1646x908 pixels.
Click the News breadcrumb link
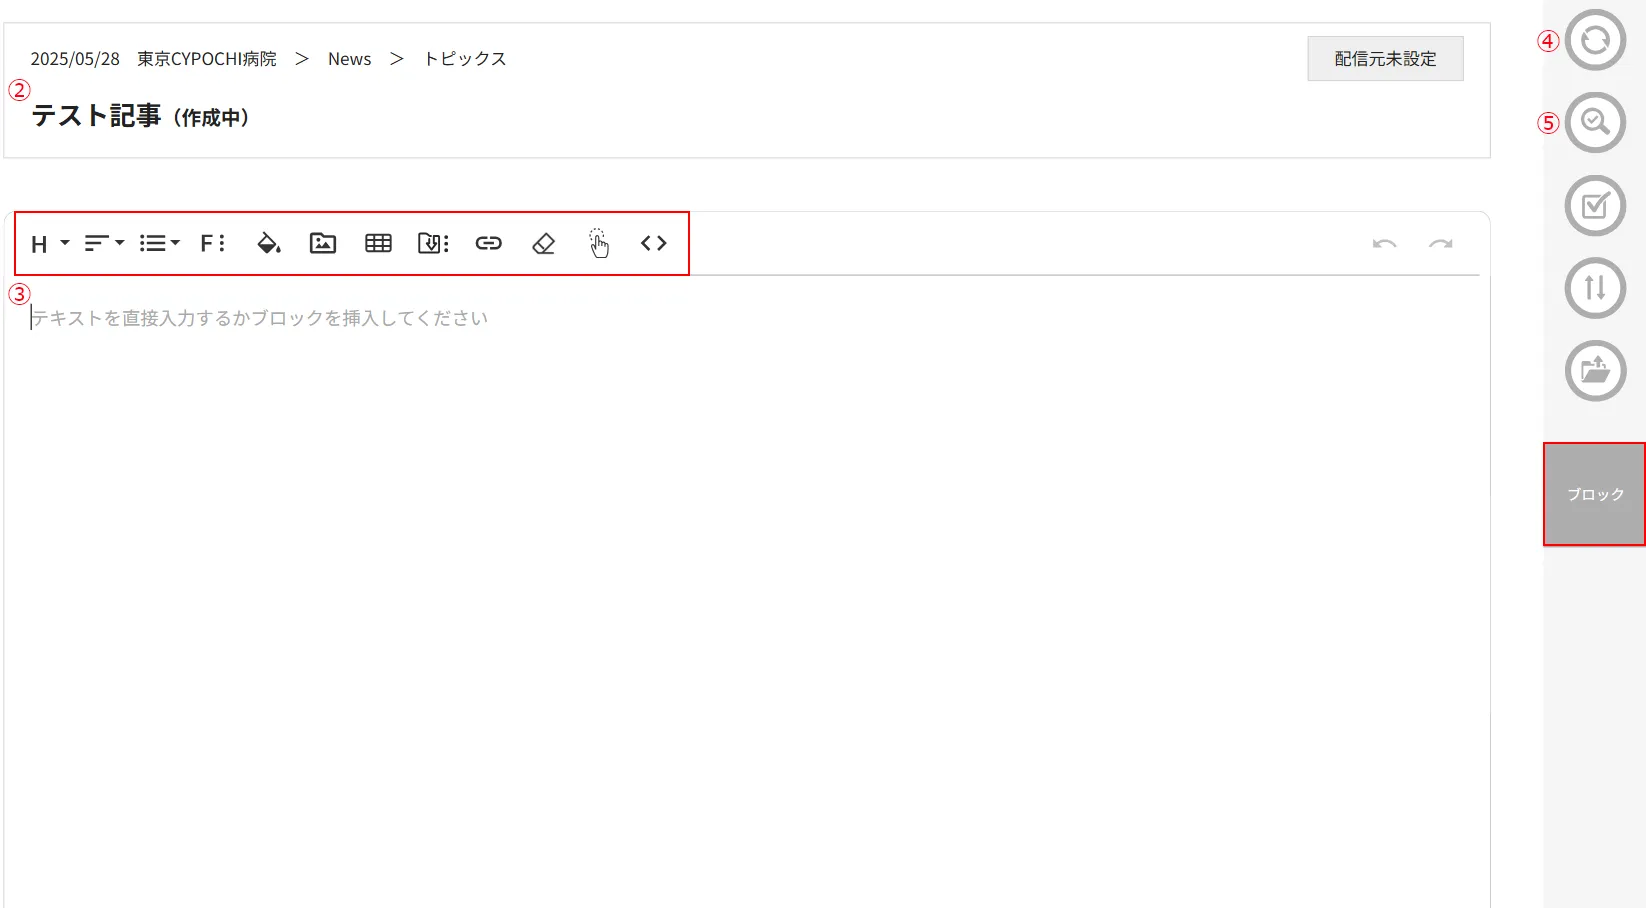(349, 59)
